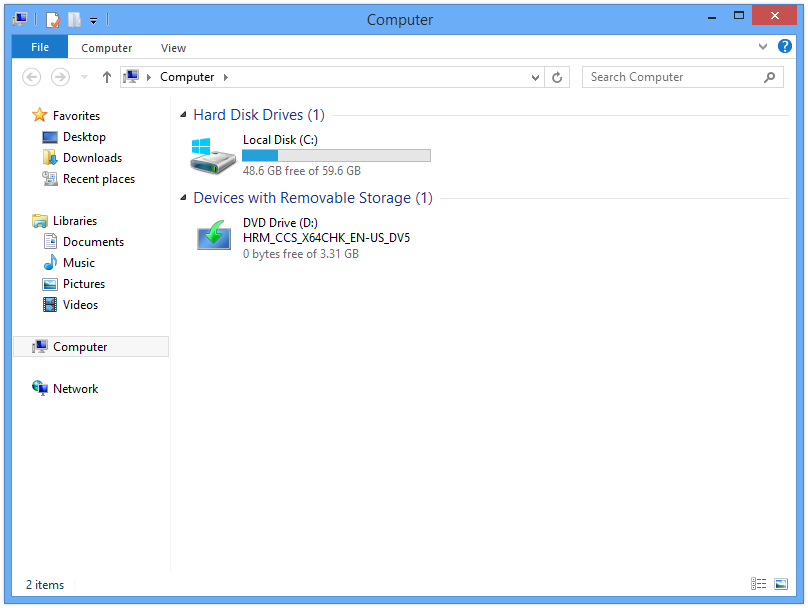Open Downloads under Favorites
This screenshot has height=608, width=808.
tap(92, 158)
